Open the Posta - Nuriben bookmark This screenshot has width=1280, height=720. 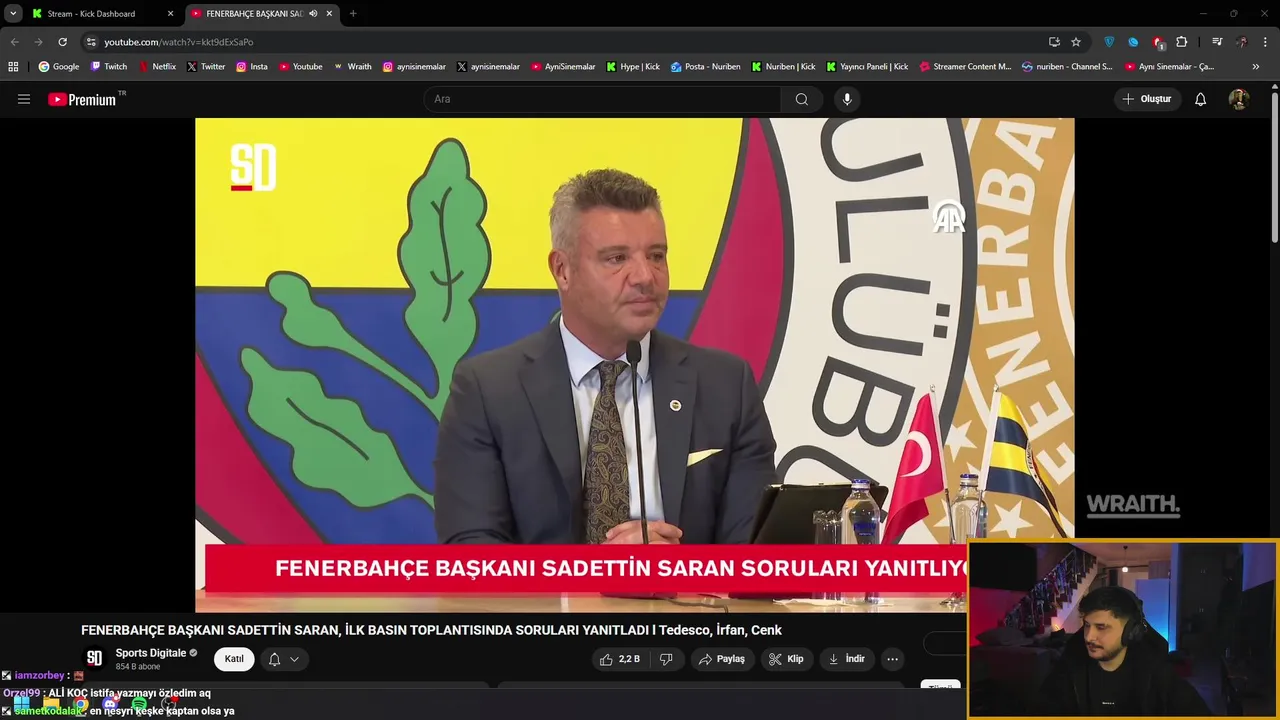point(706,67)
